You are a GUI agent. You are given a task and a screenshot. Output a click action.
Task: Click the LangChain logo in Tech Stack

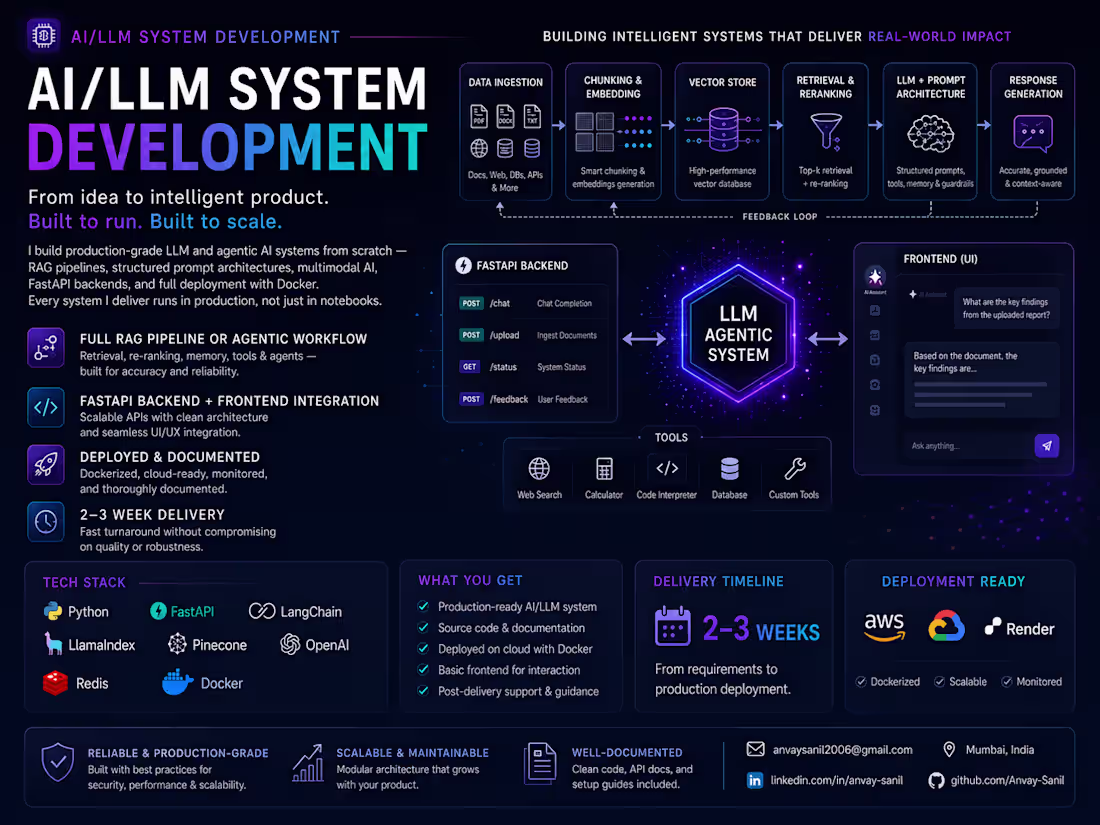pos(262,611)
